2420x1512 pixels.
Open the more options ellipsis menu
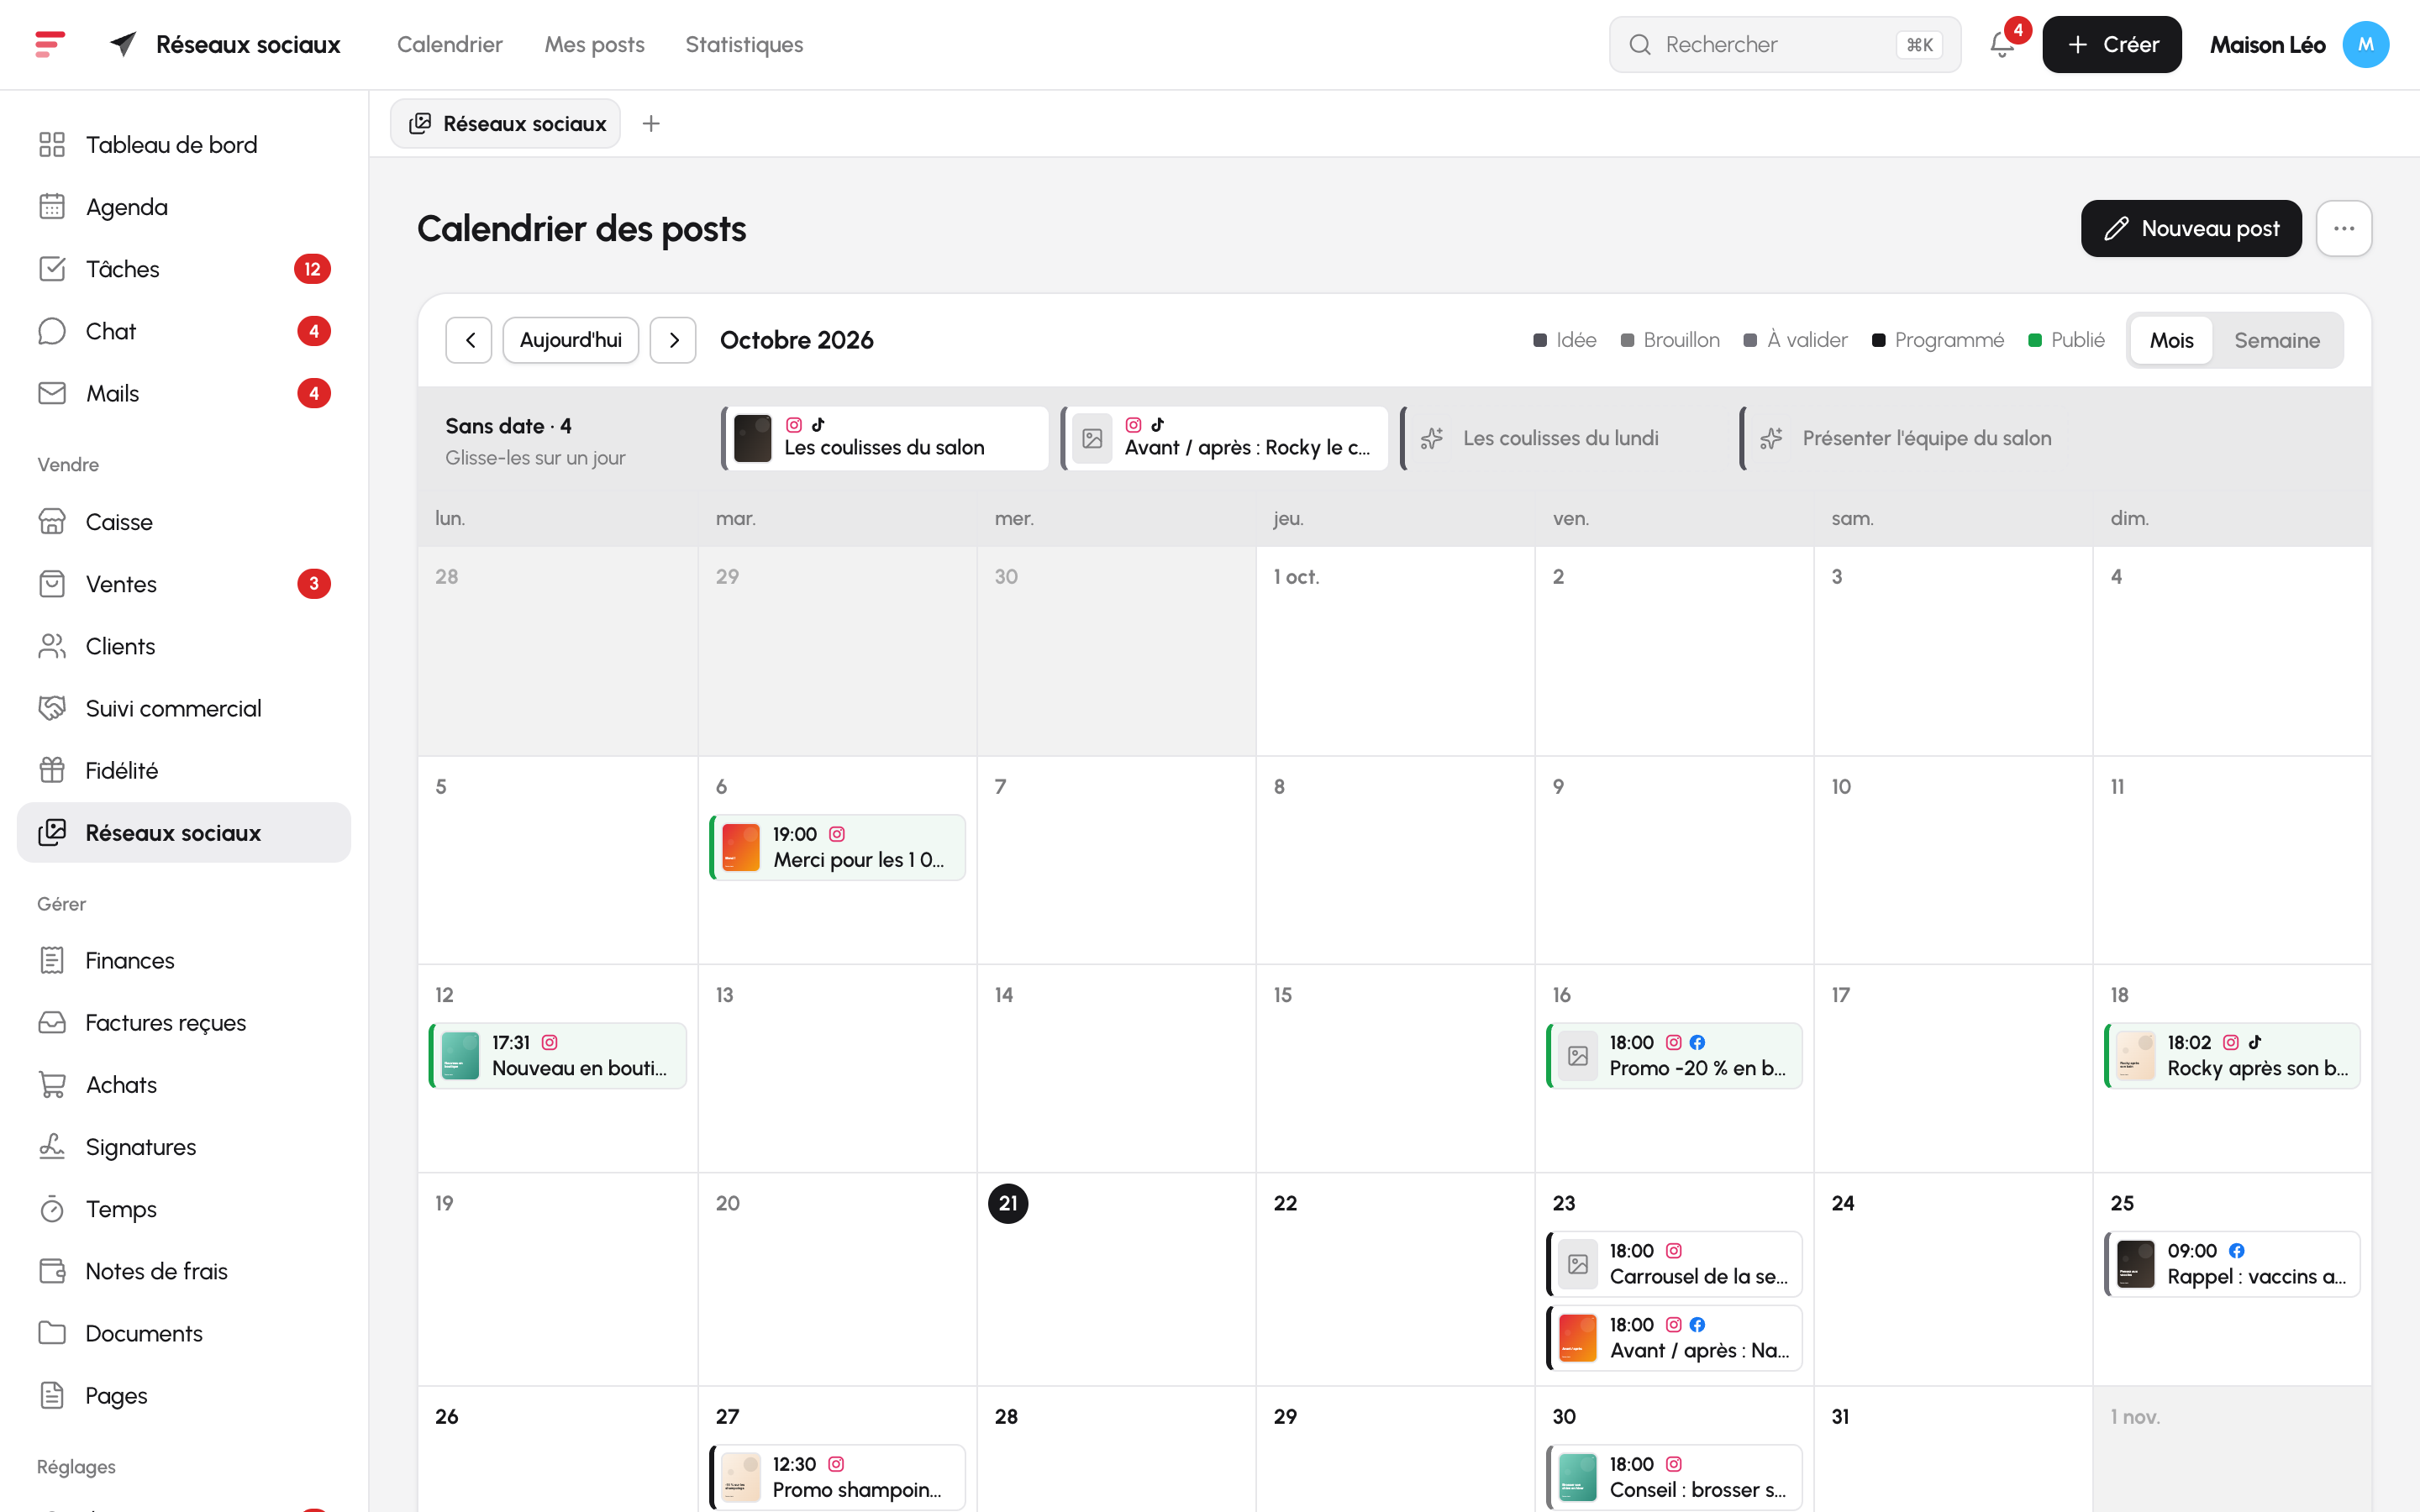(2344, 229)
